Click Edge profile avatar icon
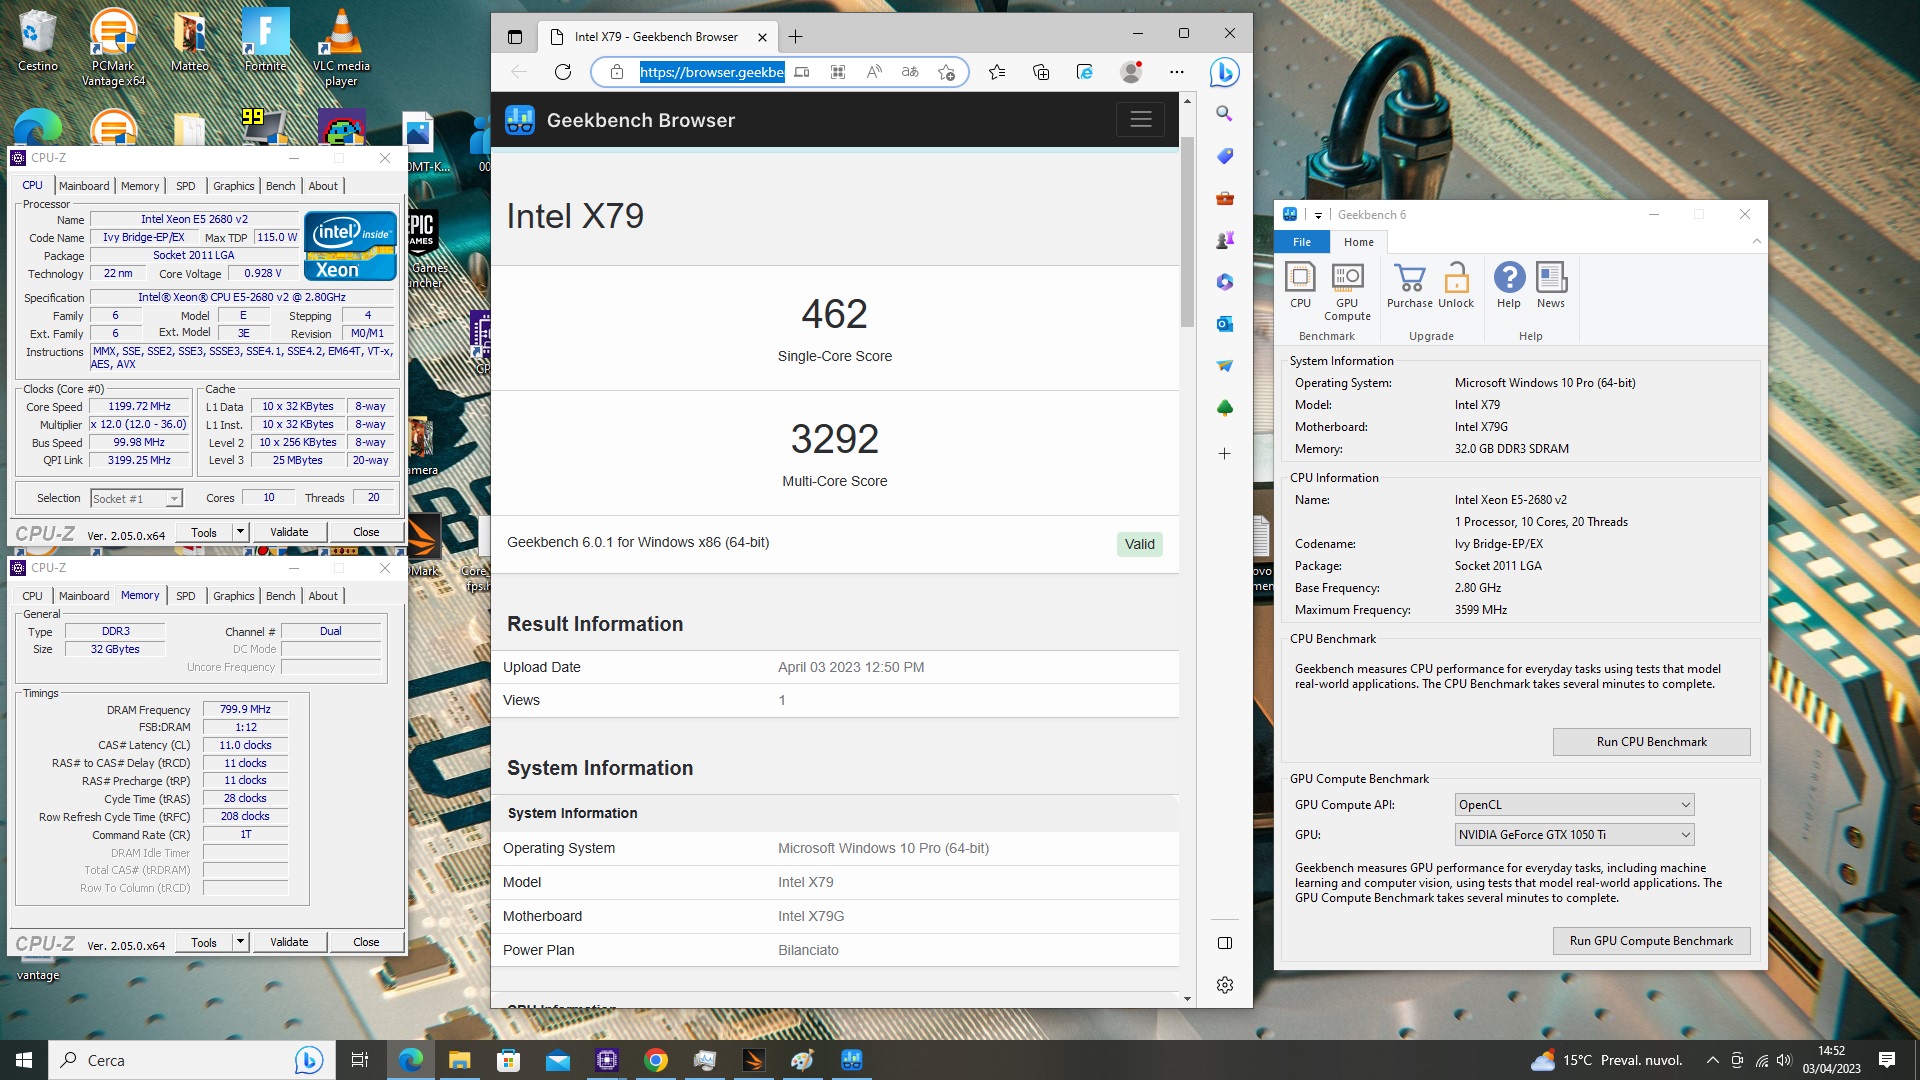 (x=1131, y=72)
